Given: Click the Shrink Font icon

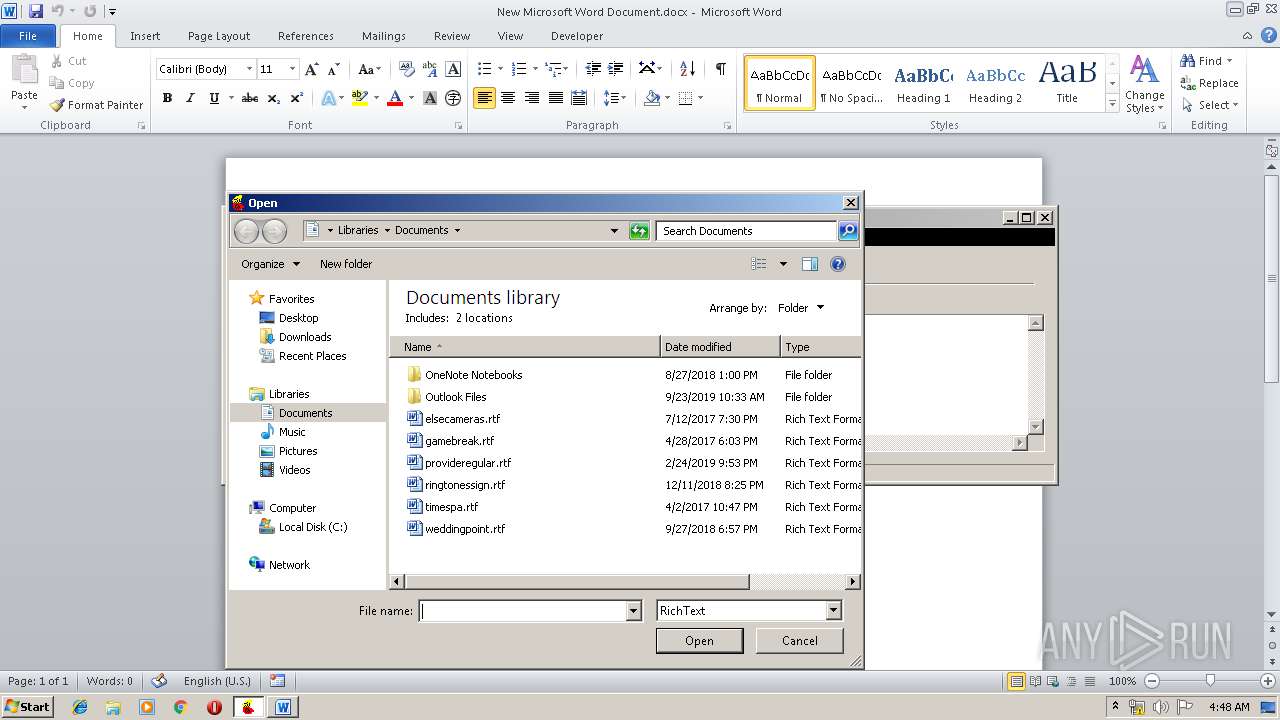Looking at the screenshot, I should (x=335, y=69).
